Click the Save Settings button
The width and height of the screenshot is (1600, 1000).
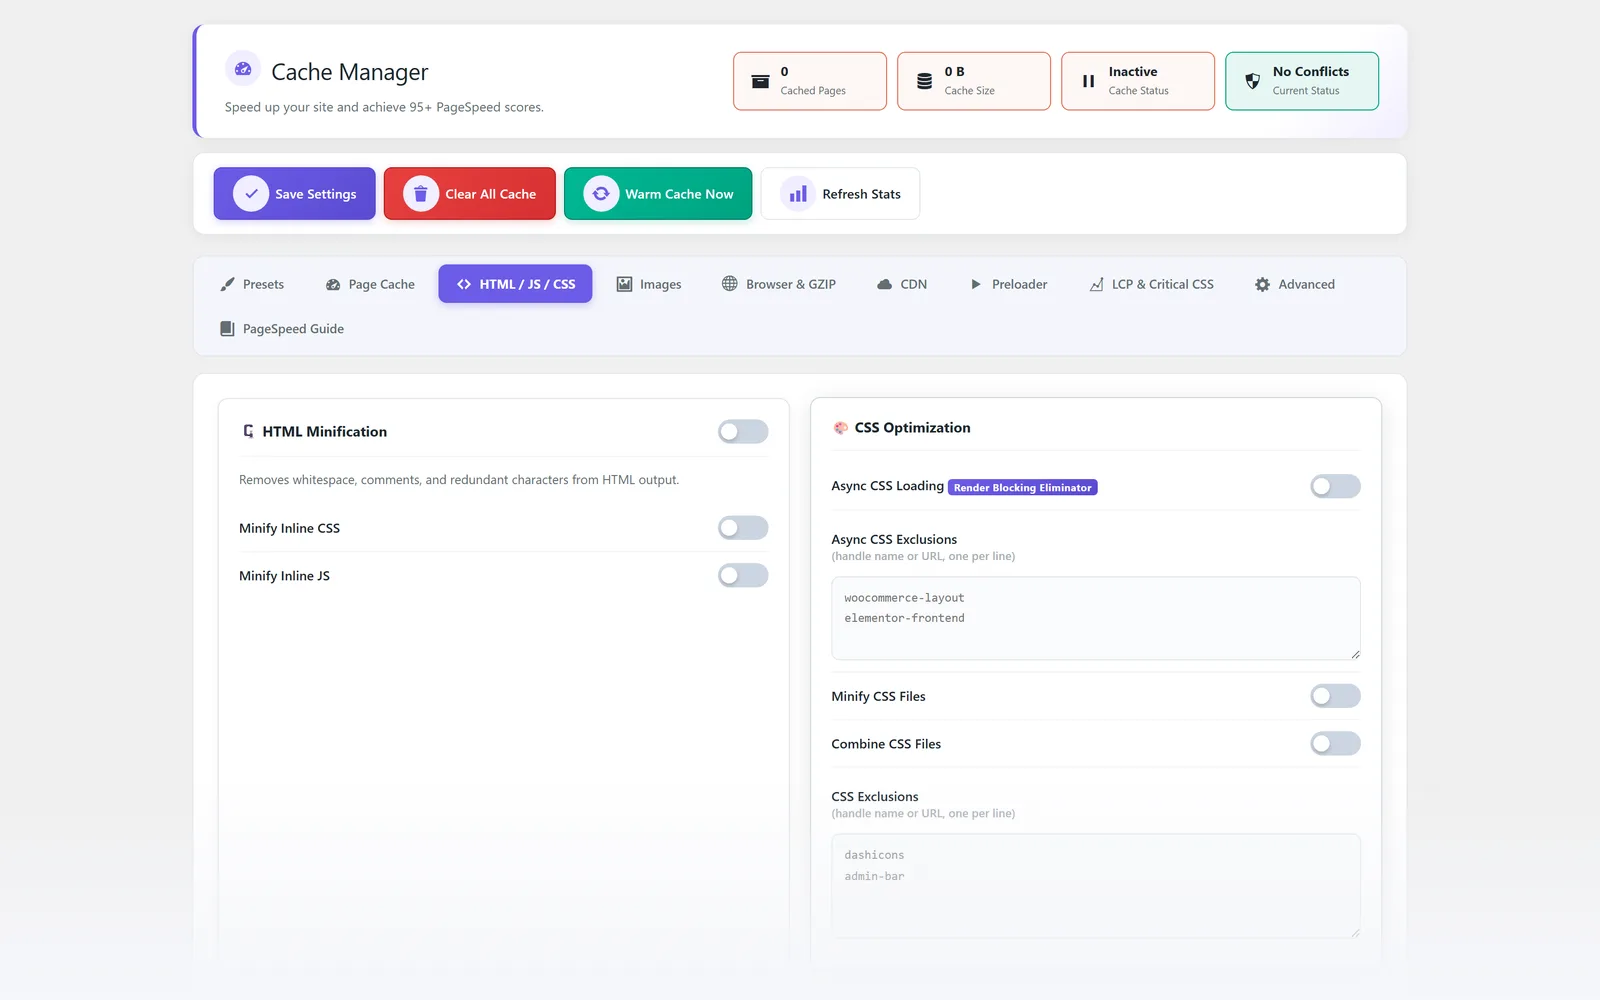coord(294,194)
